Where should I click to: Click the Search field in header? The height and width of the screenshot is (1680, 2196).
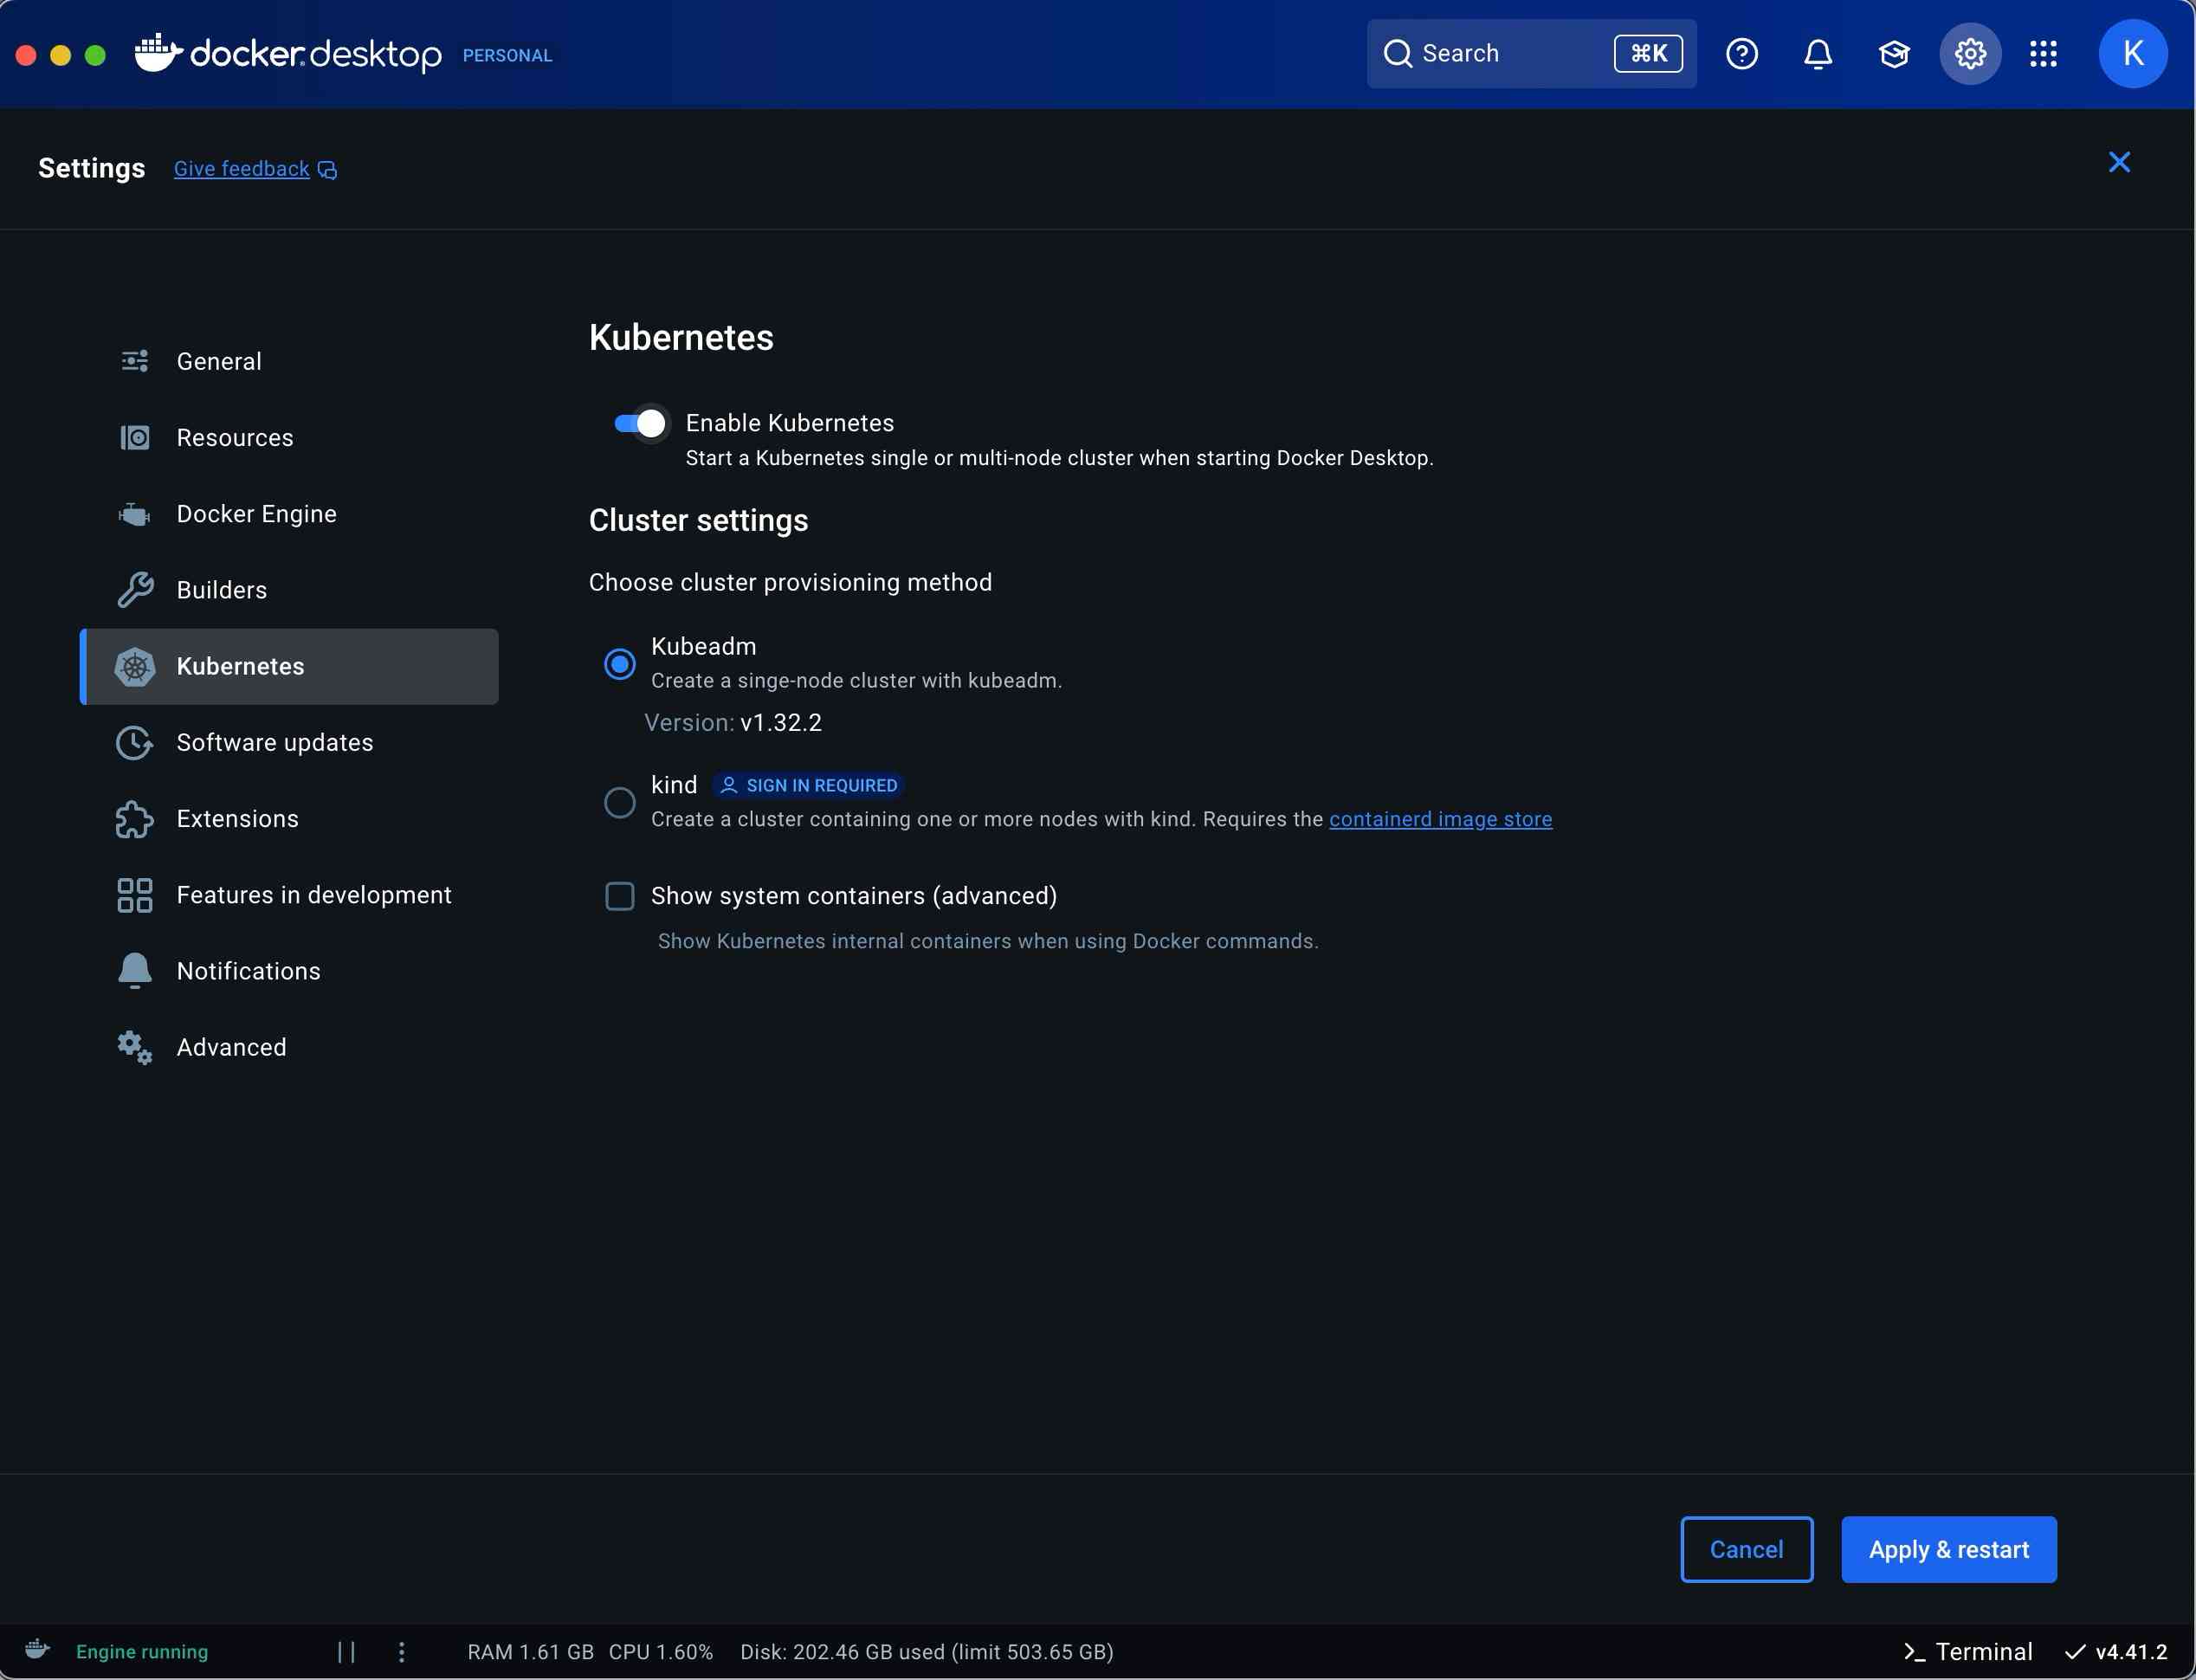[1500, 54]
